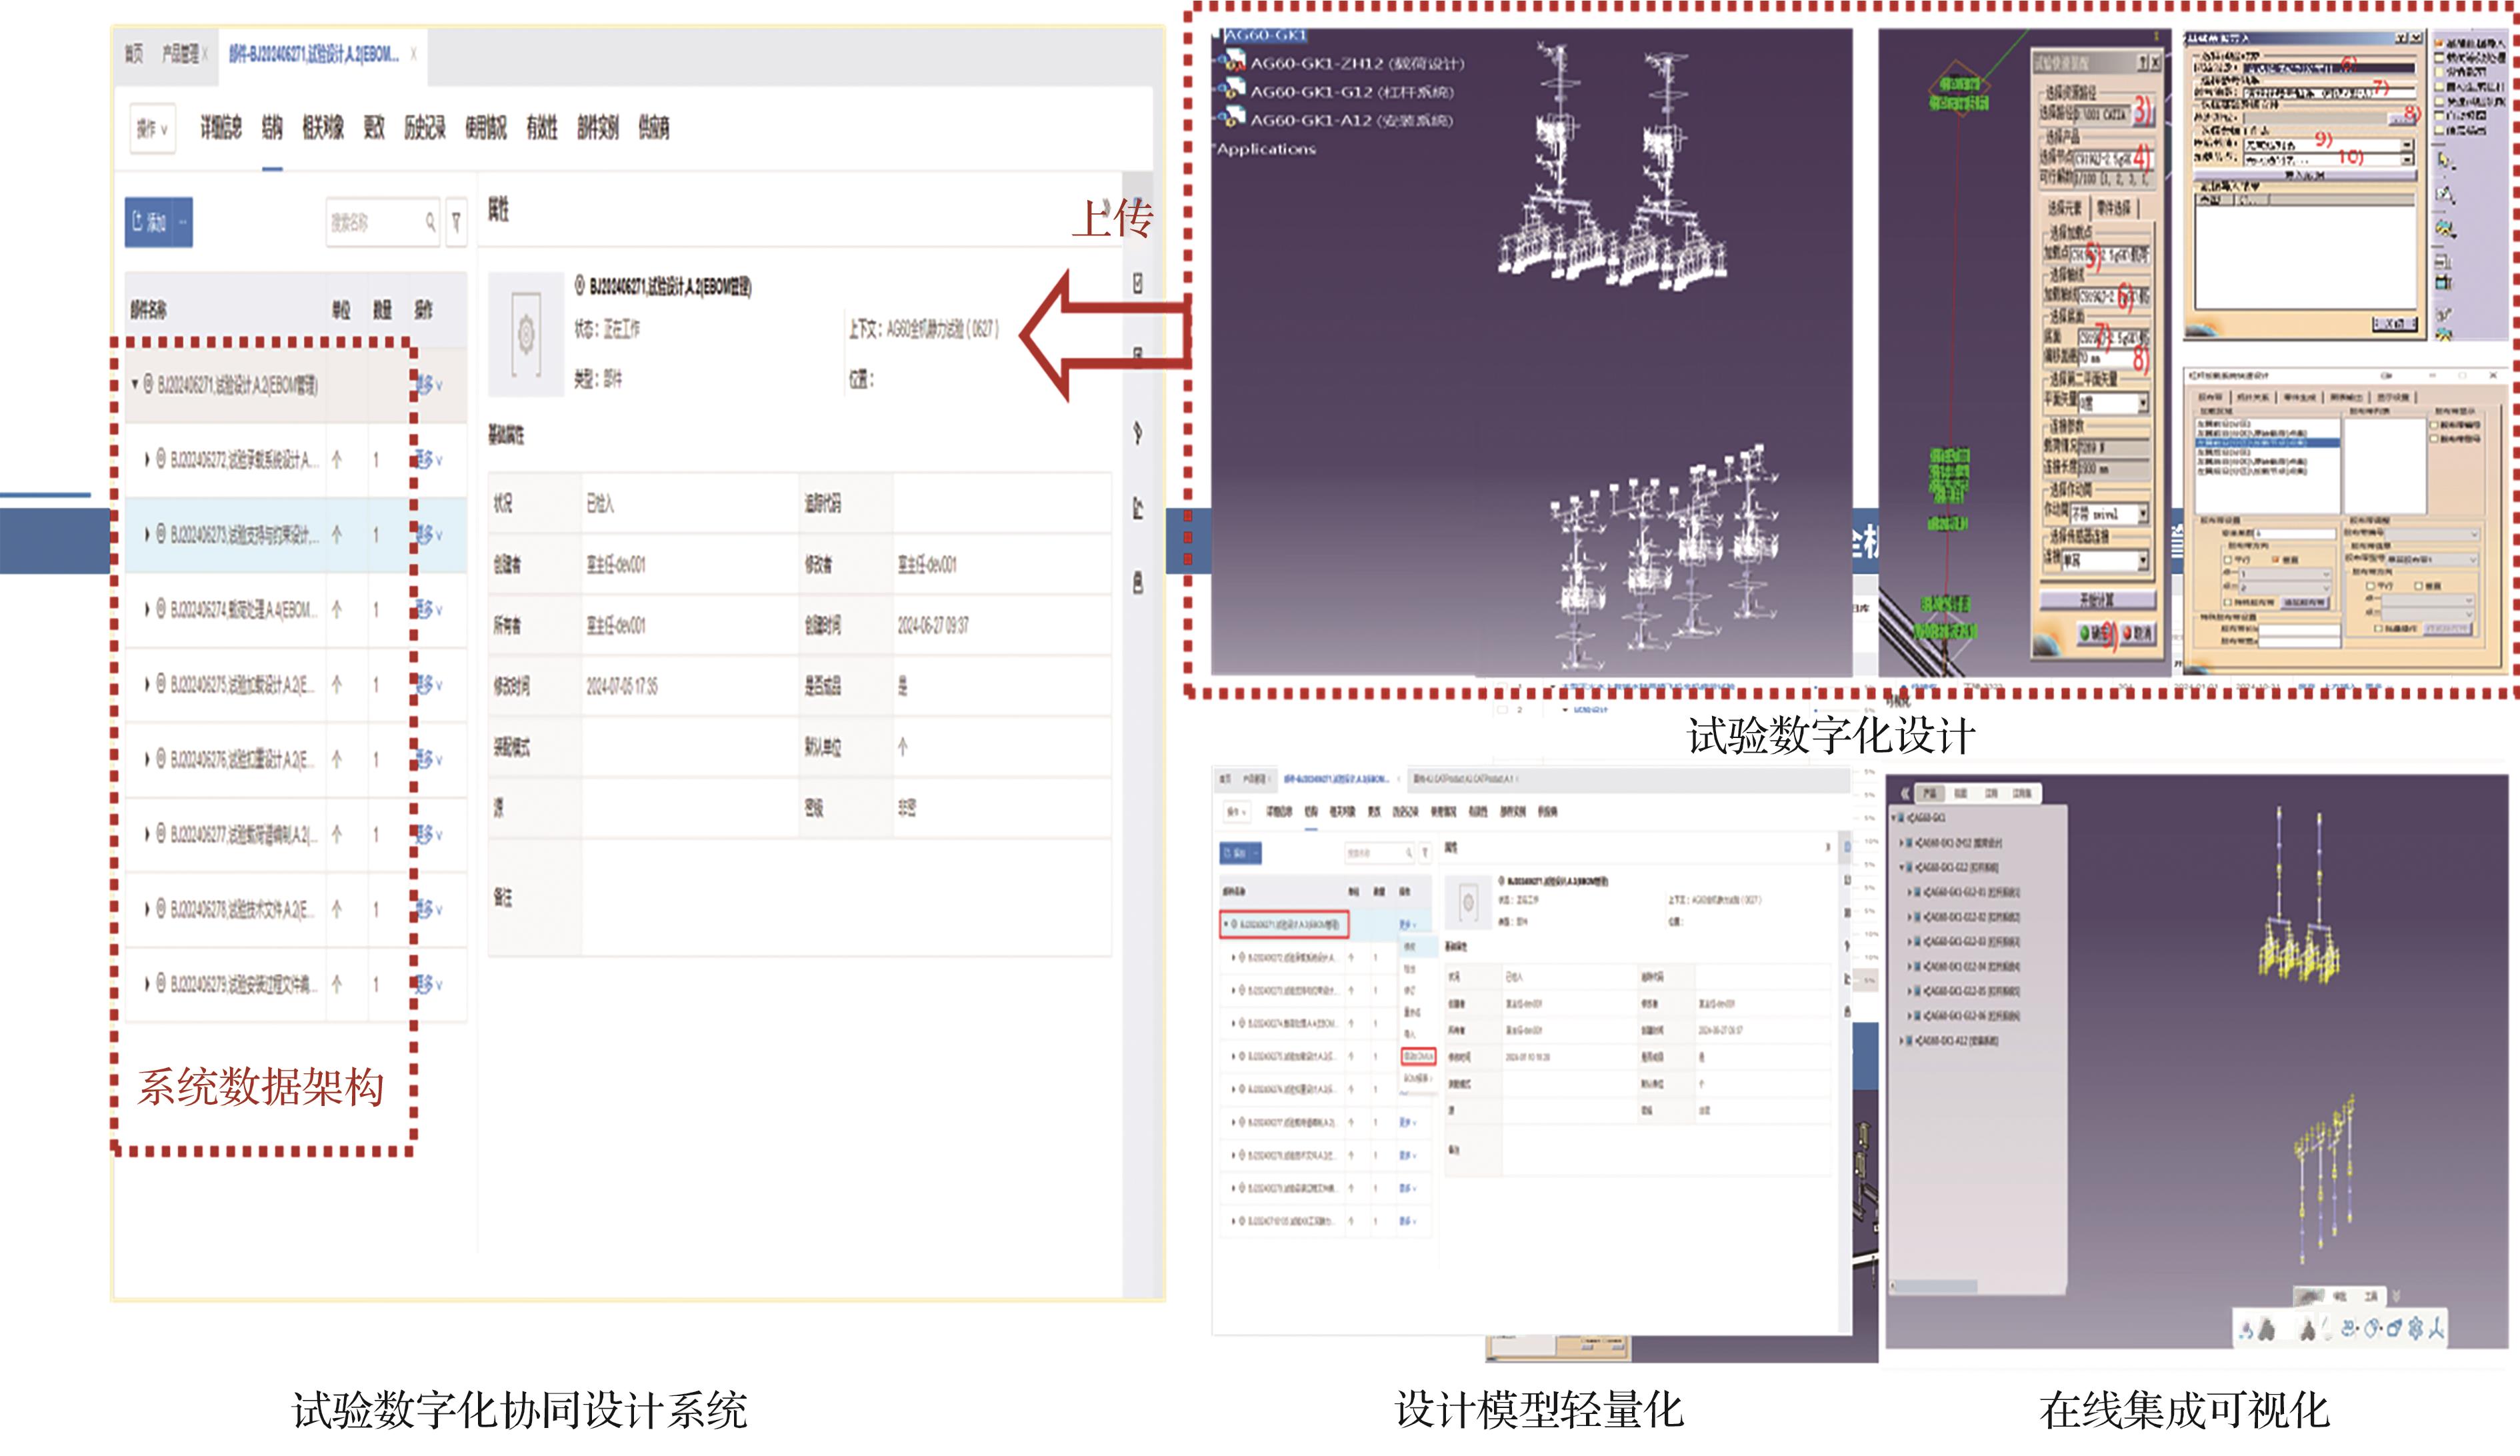Click the axis triad icon in viewer toolbar
Image resolution: width=2520 pixels, height=1456 pixels.
(2436, 1328)
